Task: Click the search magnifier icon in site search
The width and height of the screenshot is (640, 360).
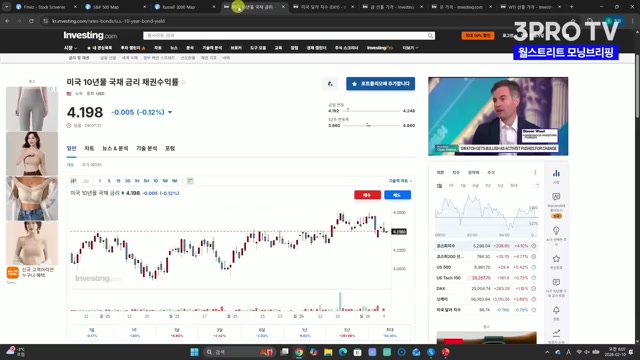Action: coord(430,36)
